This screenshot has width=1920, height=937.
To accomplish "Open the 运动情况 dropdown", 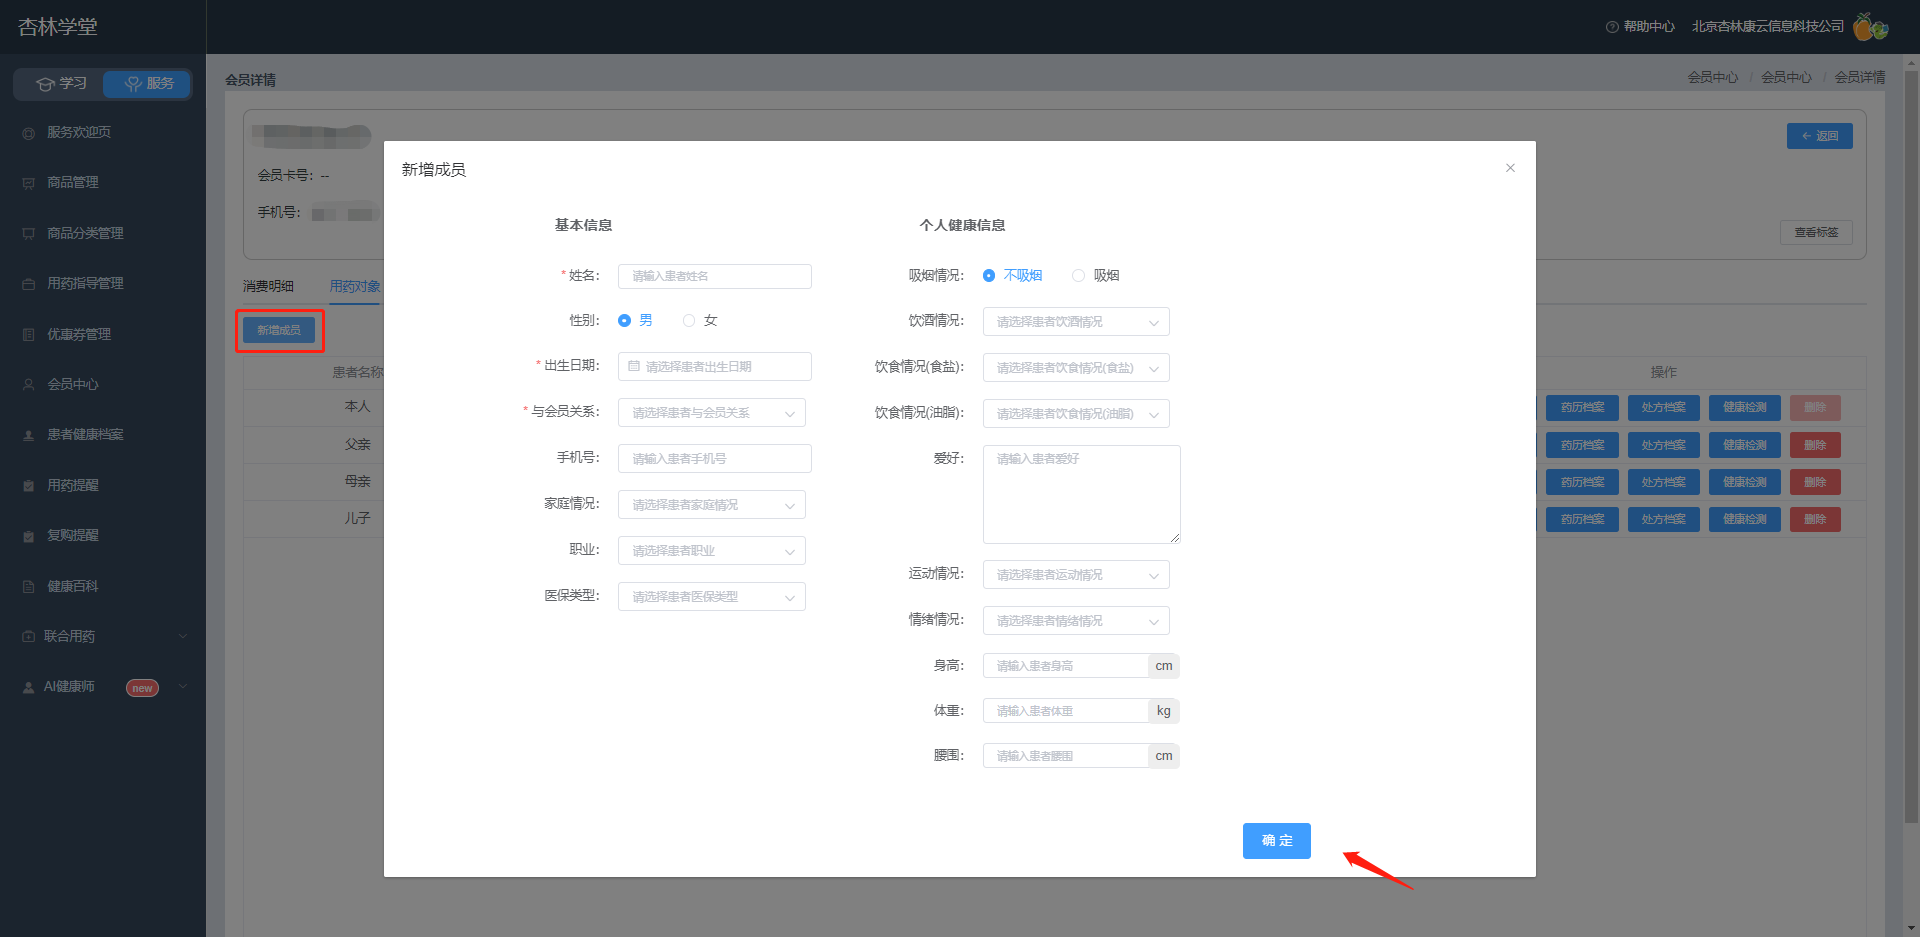I will [1076, 575].
